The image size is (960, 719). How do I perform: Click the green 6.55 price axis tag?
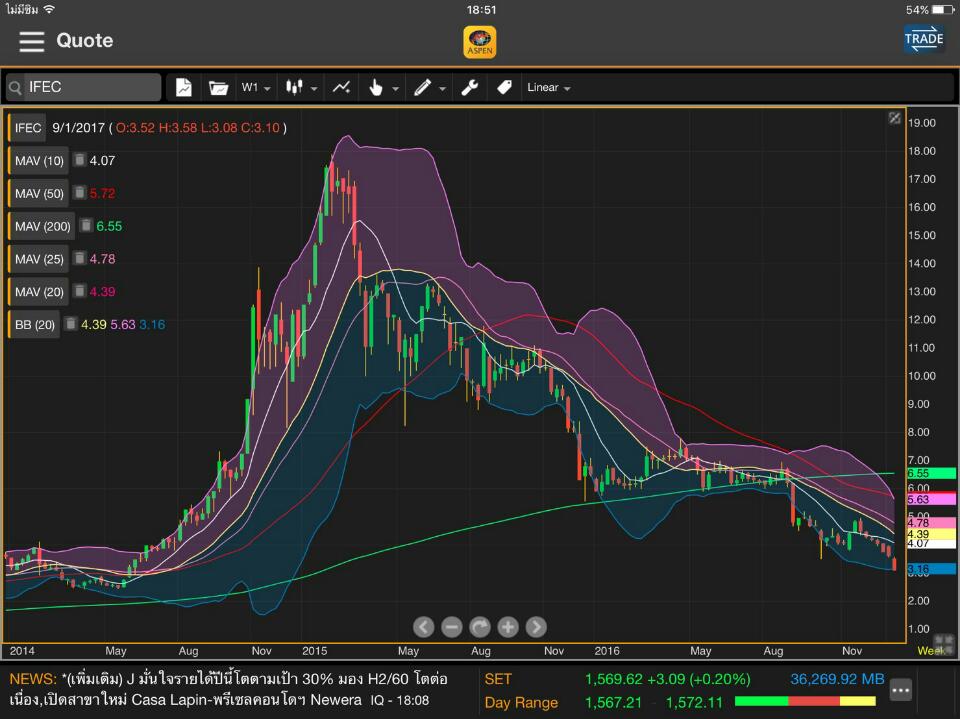(931, 473)
